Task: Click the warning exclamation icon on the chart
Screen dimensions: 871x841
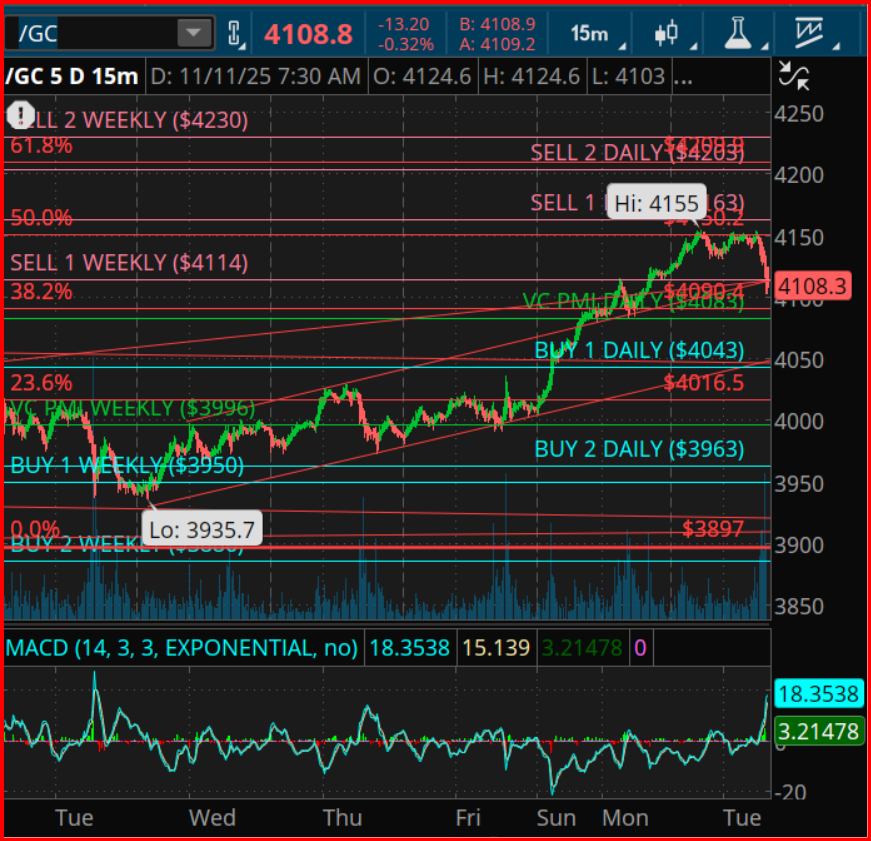Action: 20,116
